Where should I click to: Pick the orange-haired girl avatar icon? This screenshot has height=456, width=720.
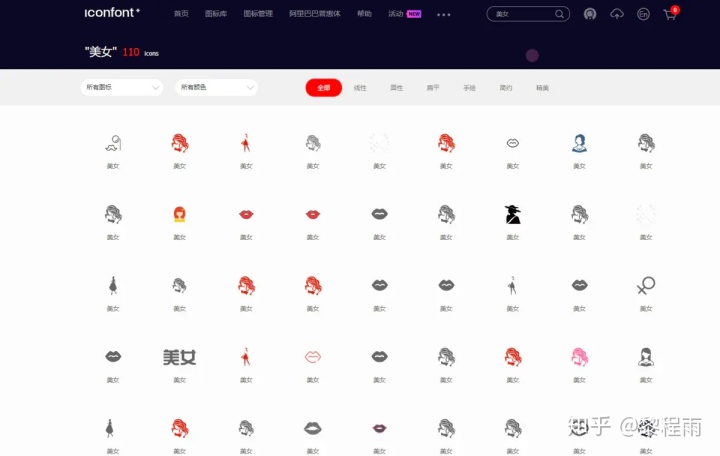click(x=180, y=214)
